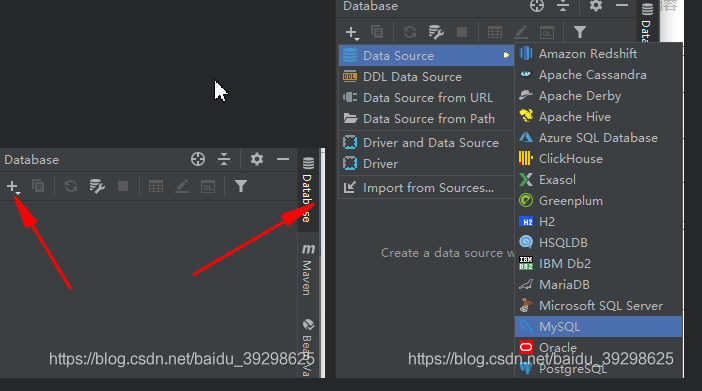Click table editor icon in left Database panel

(x=156, y=186)
